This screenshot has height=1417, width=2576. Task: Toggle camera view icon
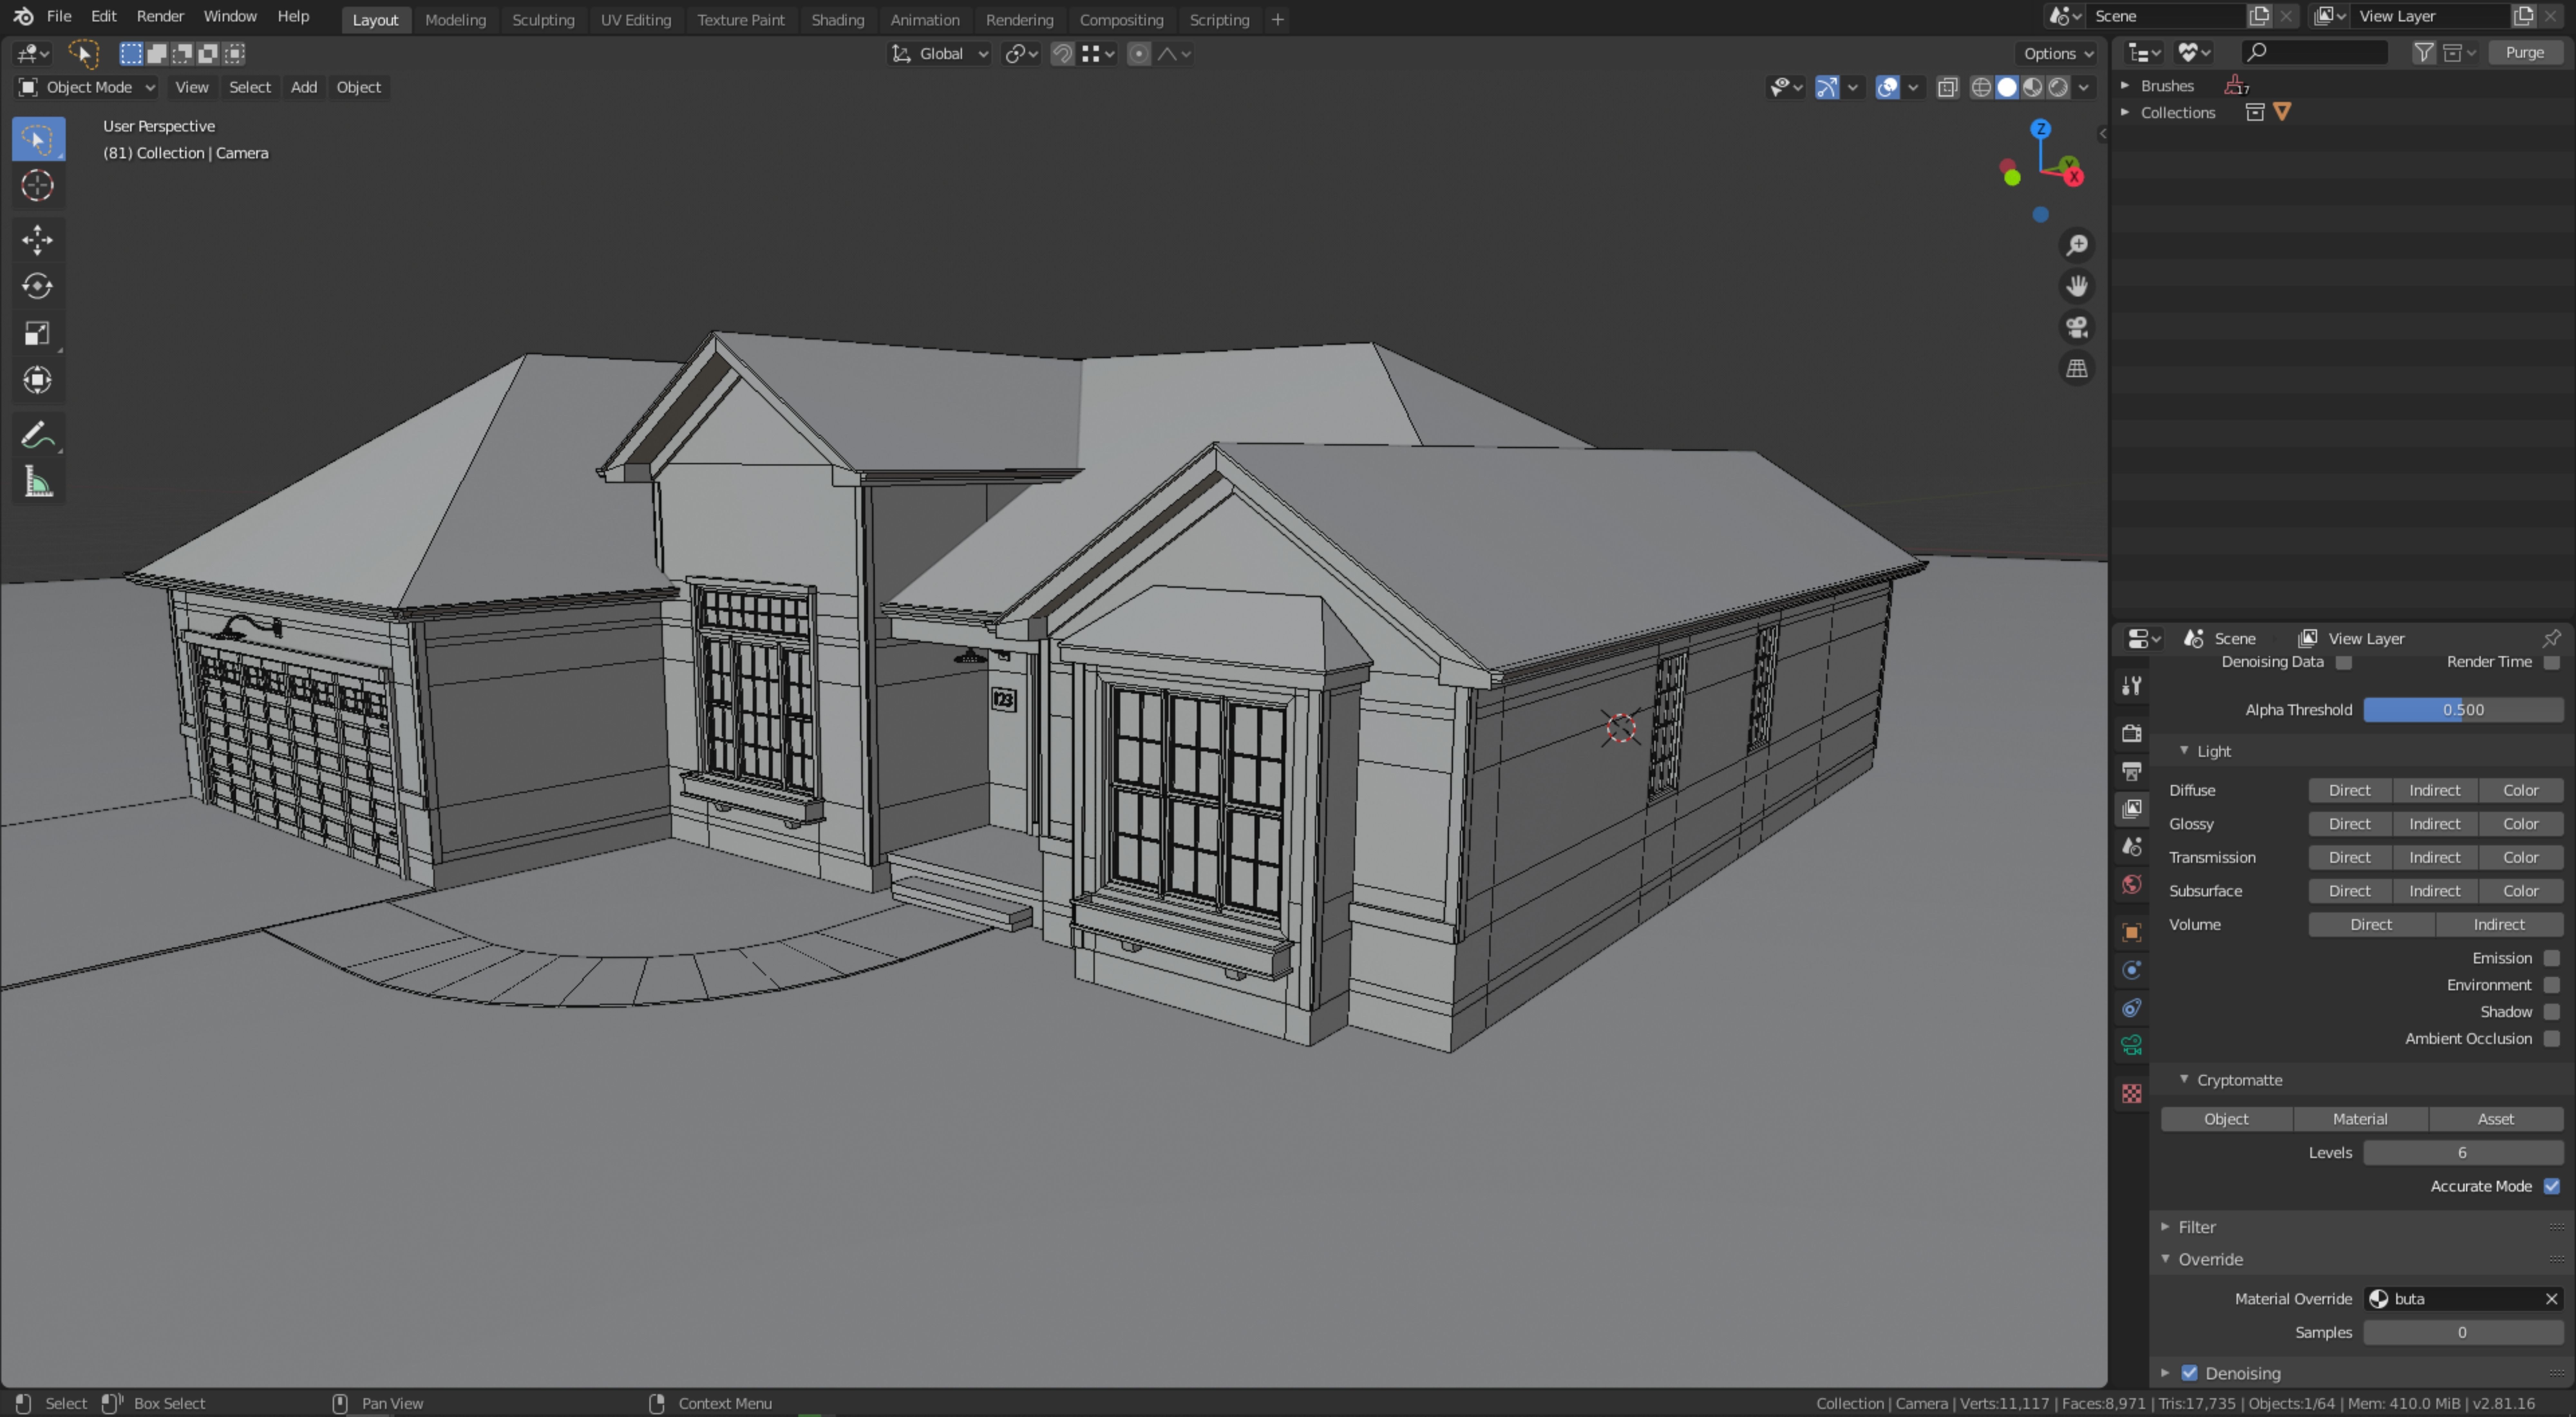pyautogui.click(x=2077, y=327)
